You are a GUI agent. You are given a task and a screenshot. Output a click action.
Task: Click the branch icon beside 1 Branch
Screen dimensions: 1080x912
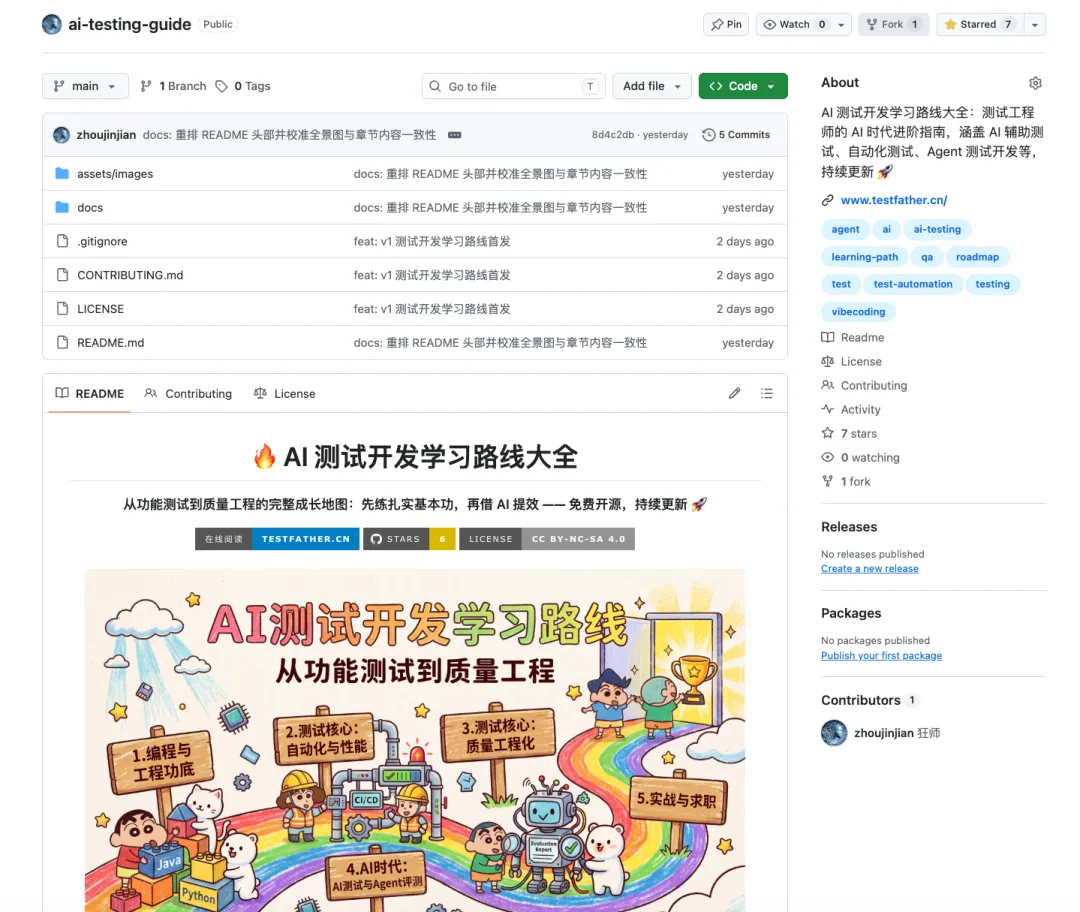[146, 86]
